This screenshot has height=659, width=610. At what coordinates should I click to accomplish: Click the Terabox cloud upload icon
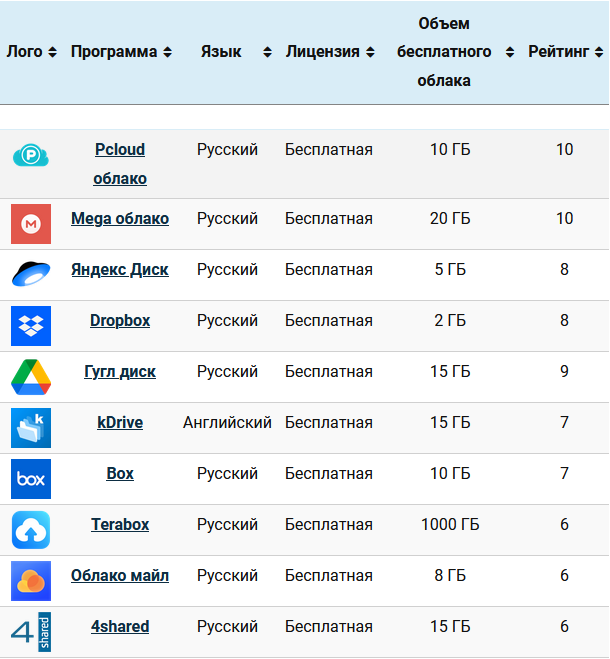31,530
